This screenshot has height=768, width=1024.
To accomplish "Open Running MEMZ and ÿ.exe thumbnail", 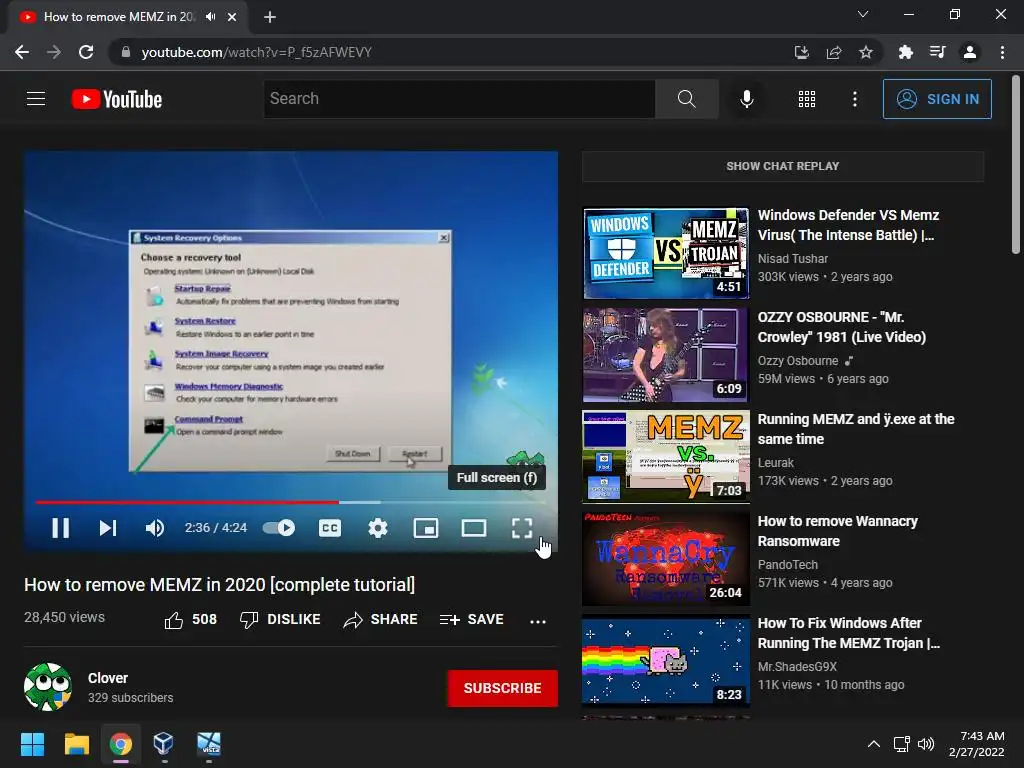I will coord(665,456).
